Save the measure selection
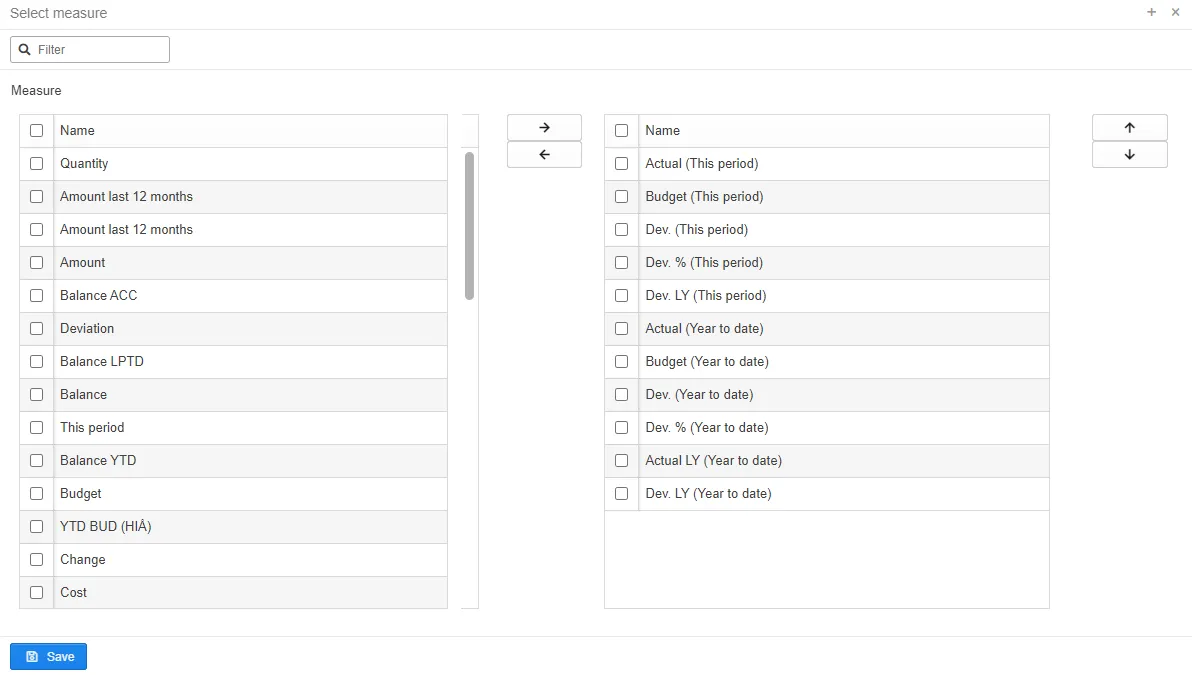Viewport: 1192px width, 675px height. pyautogui.click(x=48, y=656)
